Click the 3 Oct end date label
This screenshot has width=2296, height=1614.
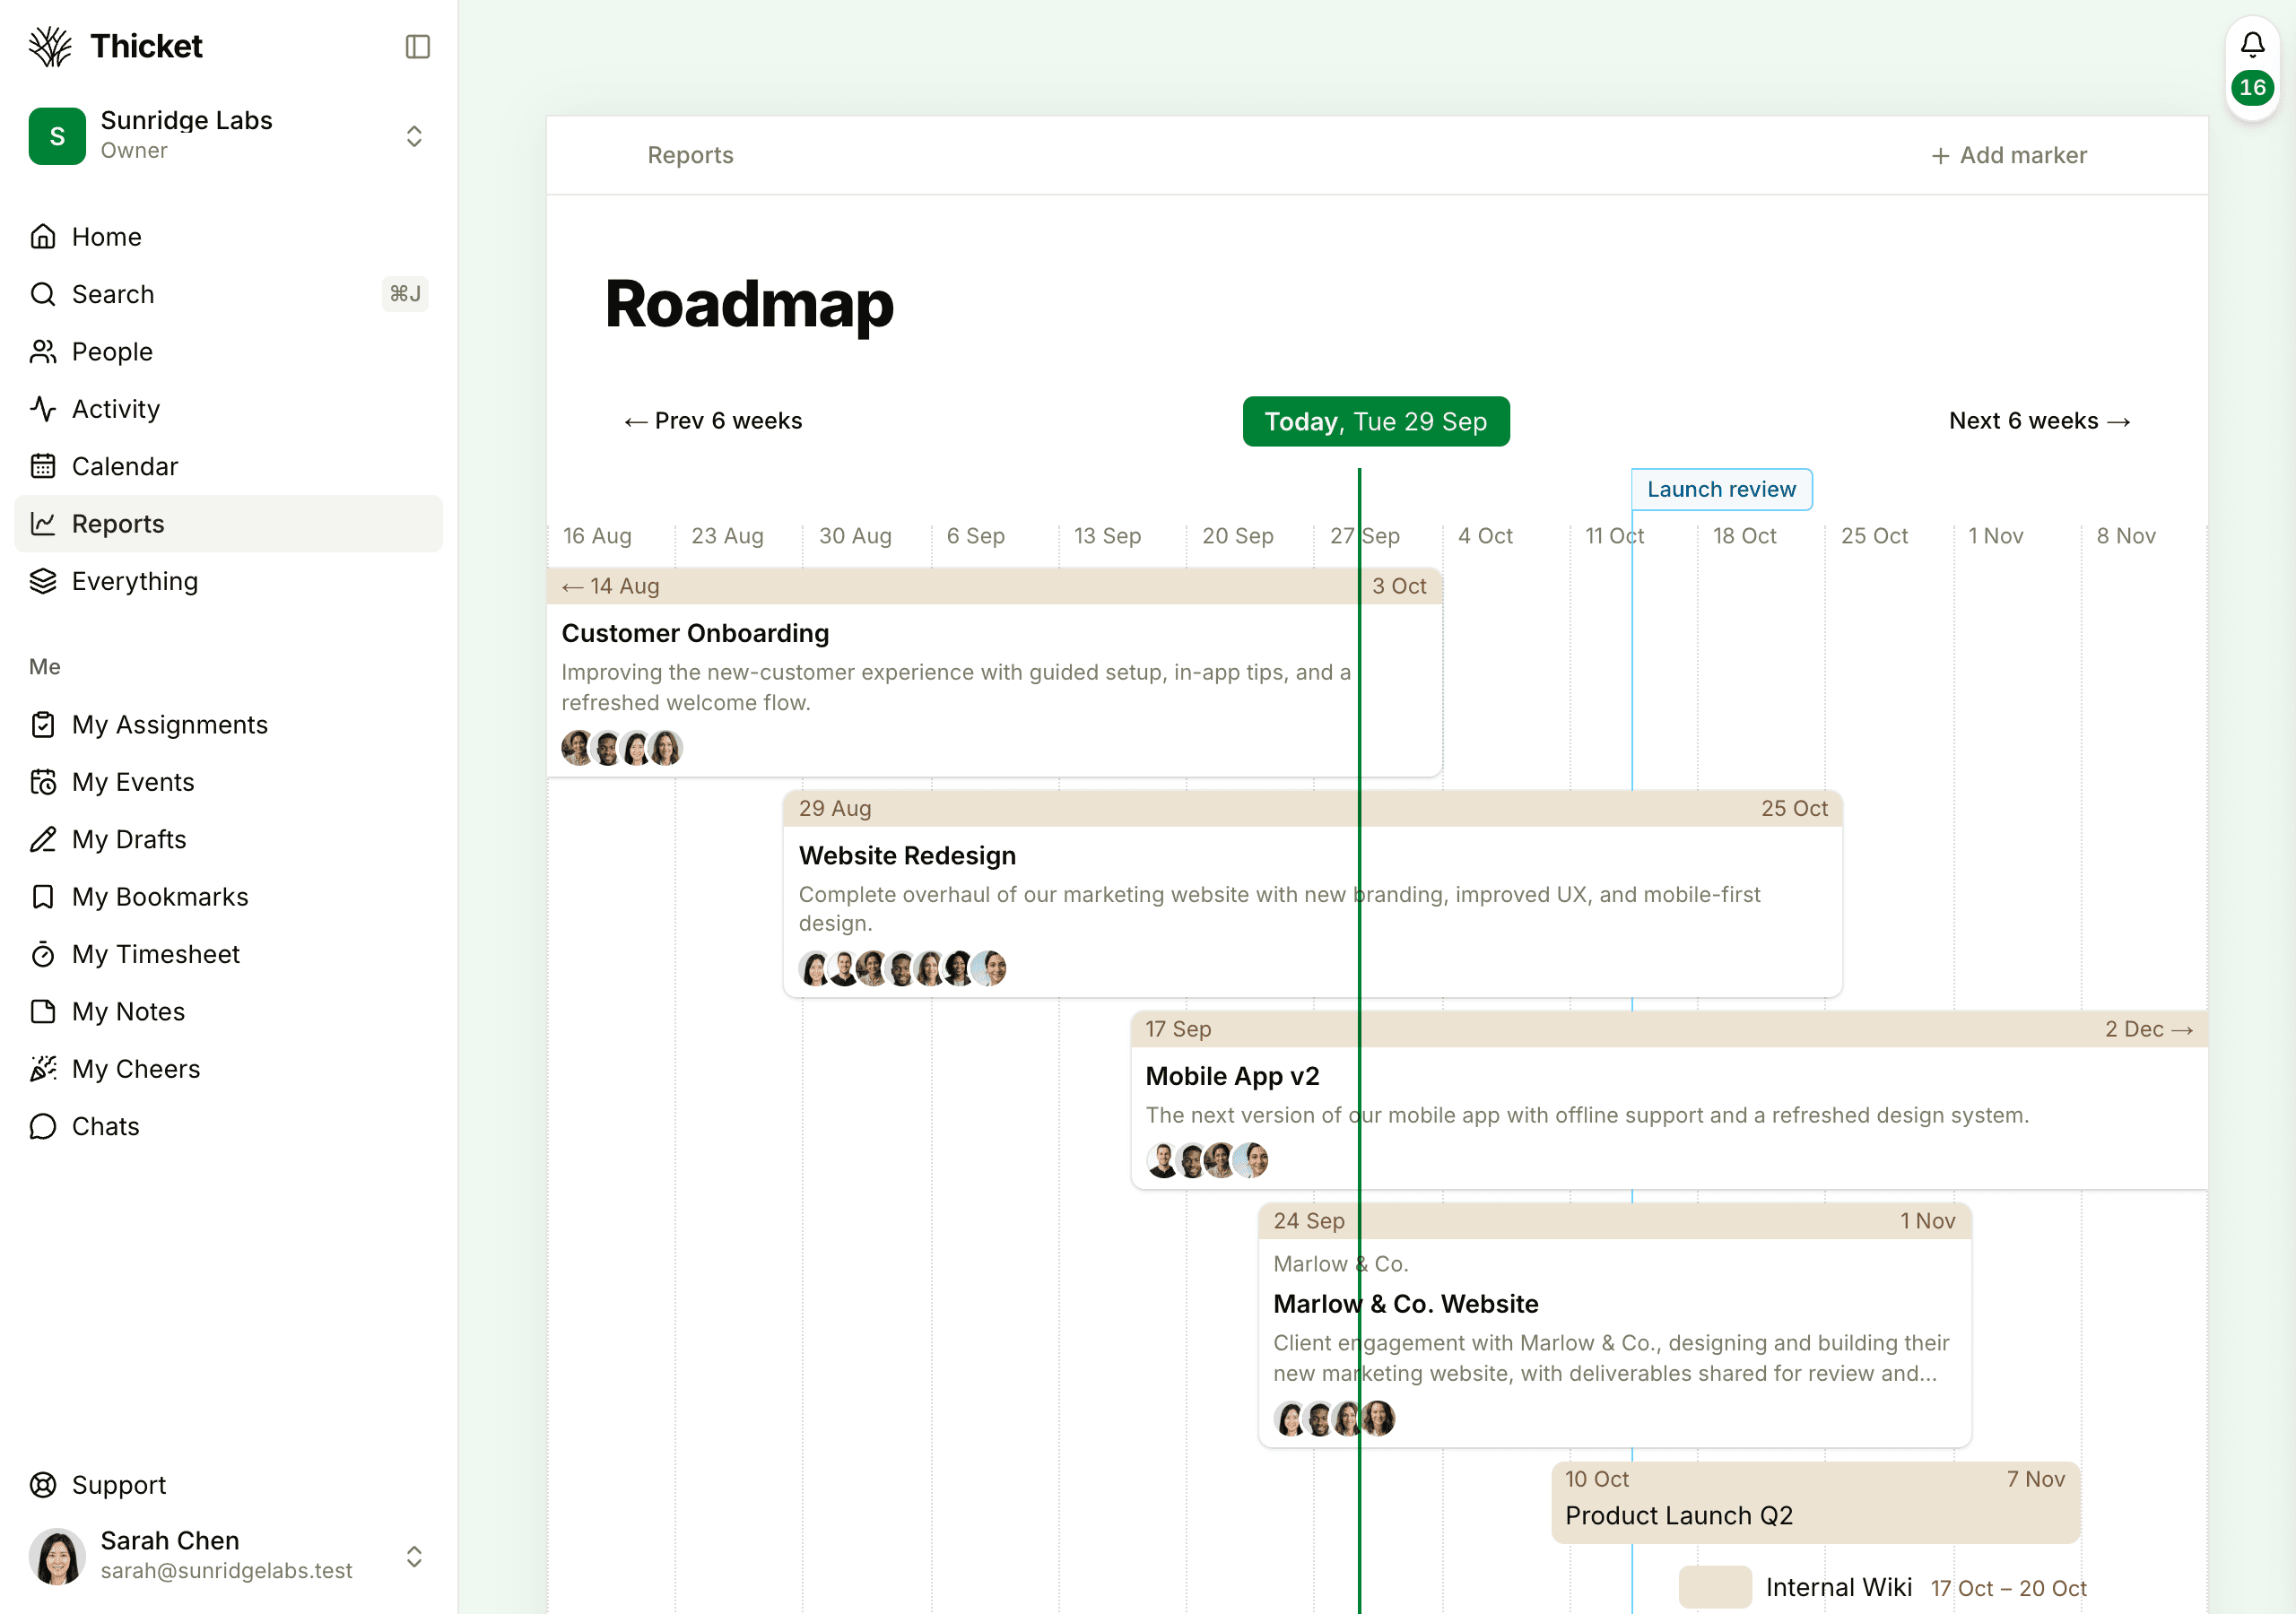(1399, 587)
